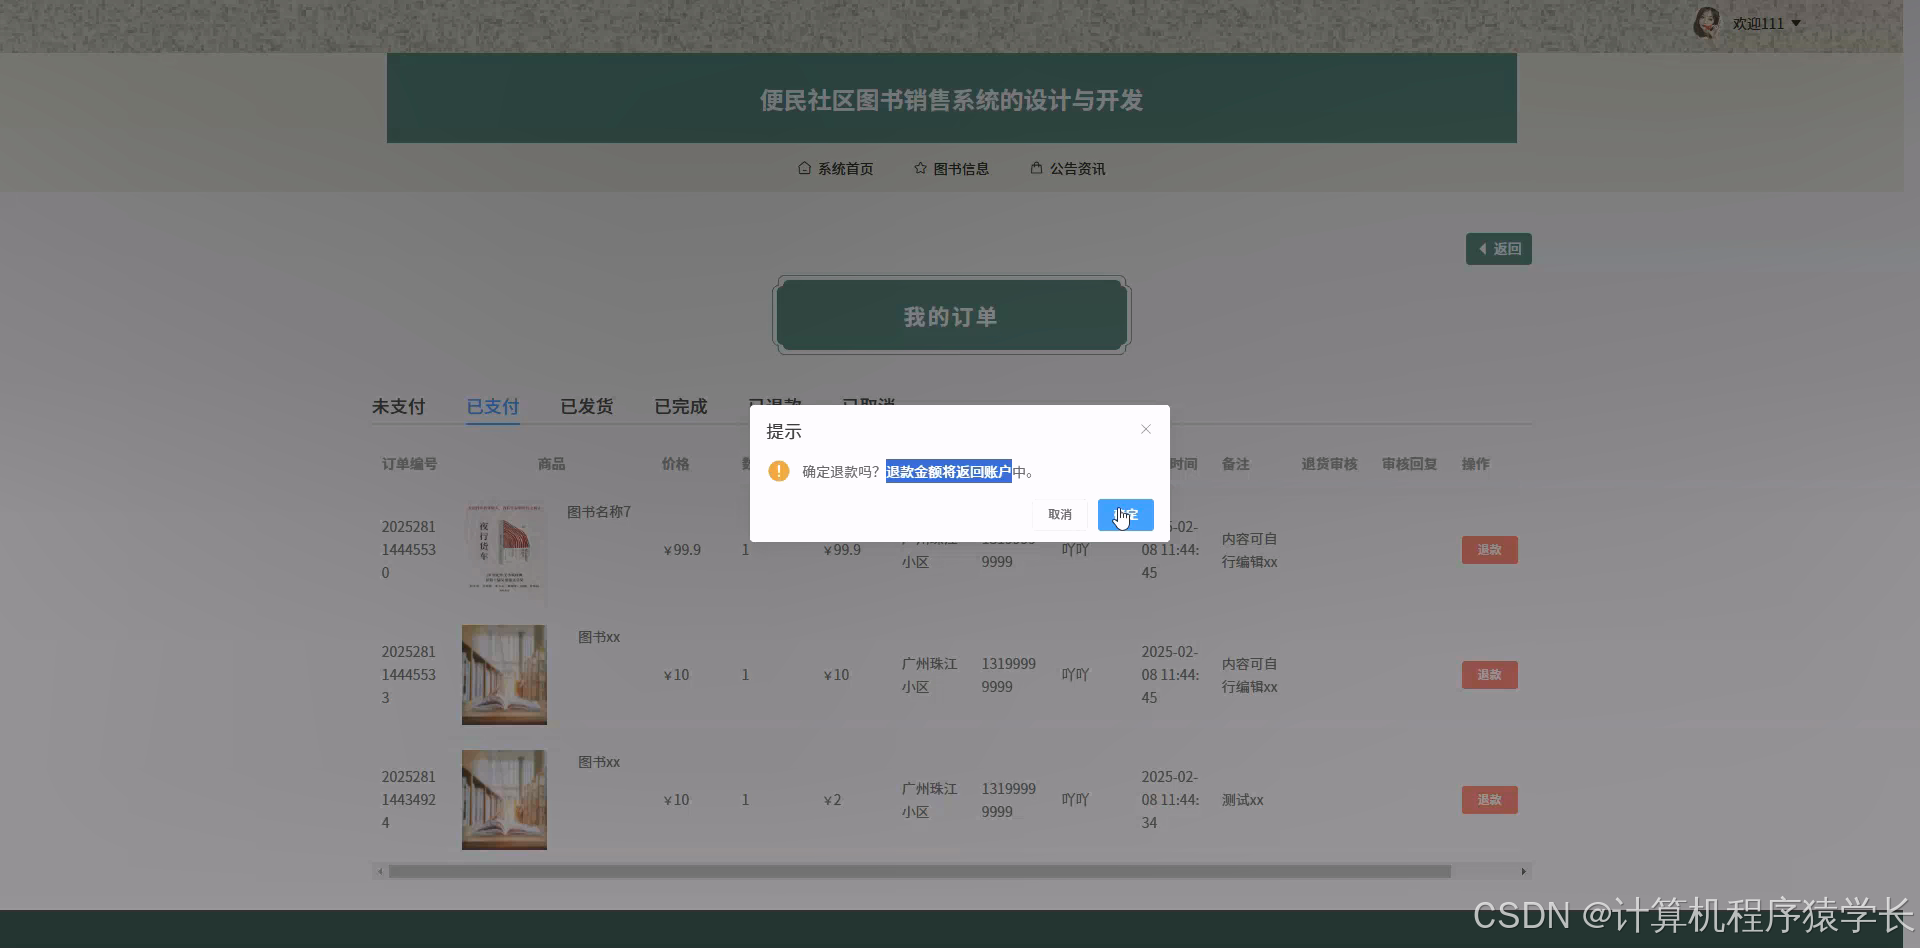
Task: Switch to the 未支付 tab
Action: pos(398,406)
